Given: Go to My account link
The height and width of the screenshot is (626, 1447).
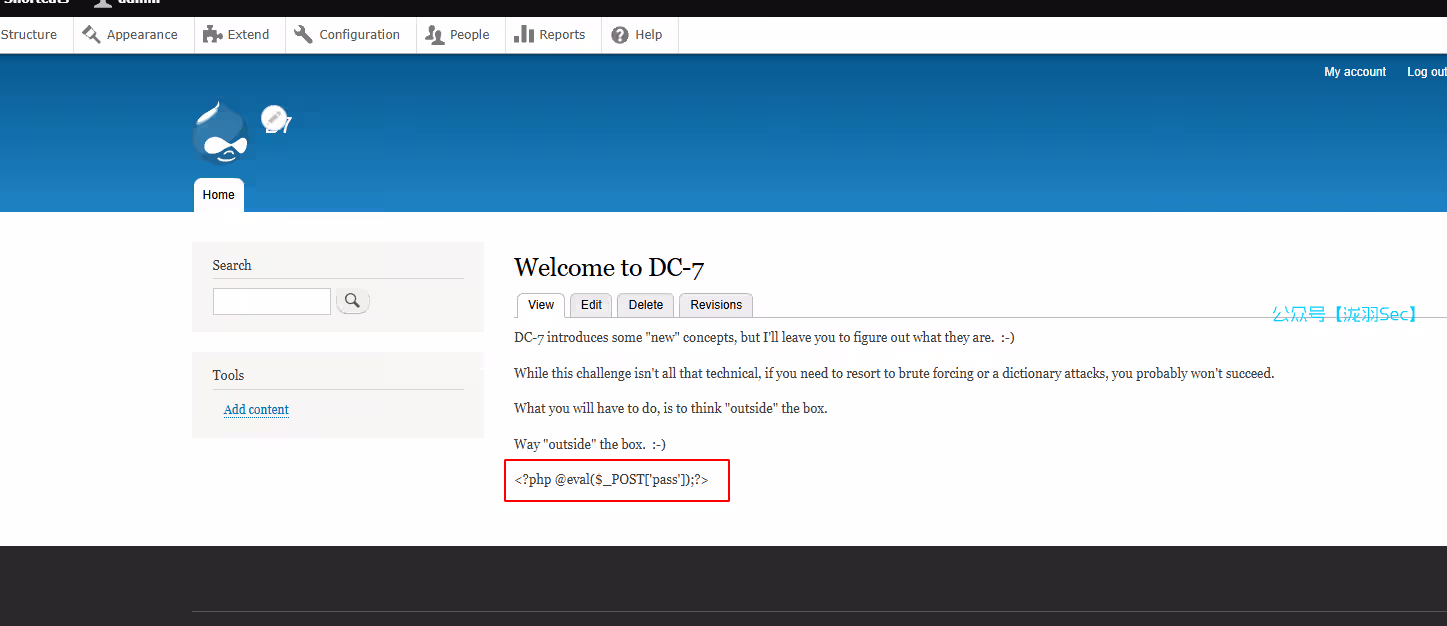Looking at the screenshot, I should click(x=1355, y=72).
